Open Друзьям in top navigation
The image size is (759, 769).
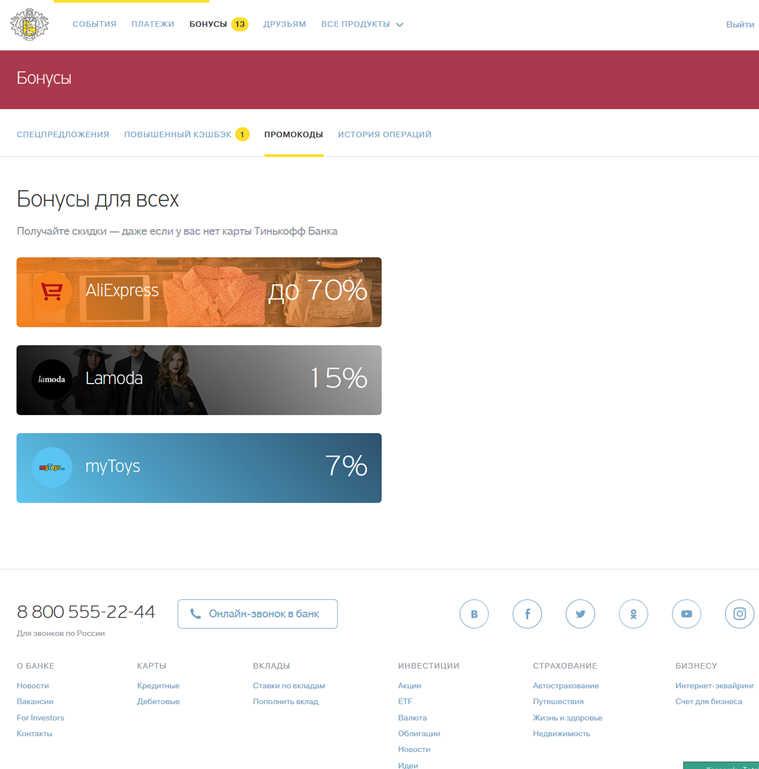pos(284,24)
